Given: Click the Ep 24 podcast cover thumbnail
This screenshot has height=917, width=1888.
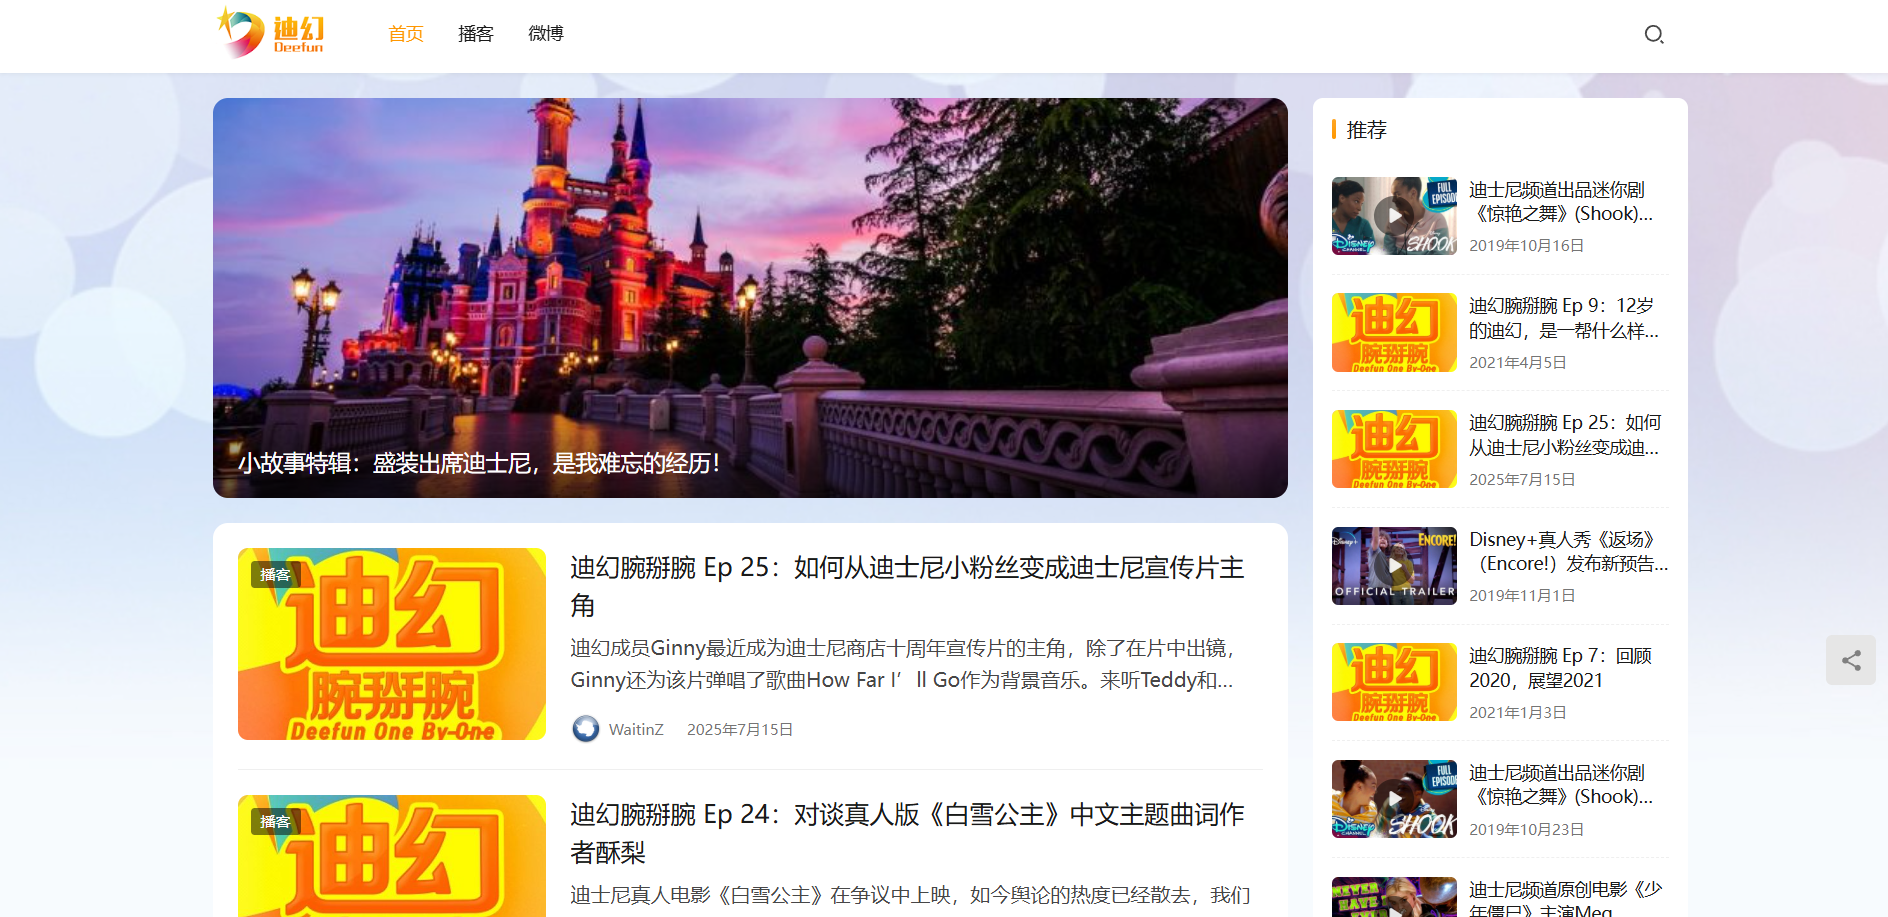Looking at the screenshot, I should click(x=392, y=856).
